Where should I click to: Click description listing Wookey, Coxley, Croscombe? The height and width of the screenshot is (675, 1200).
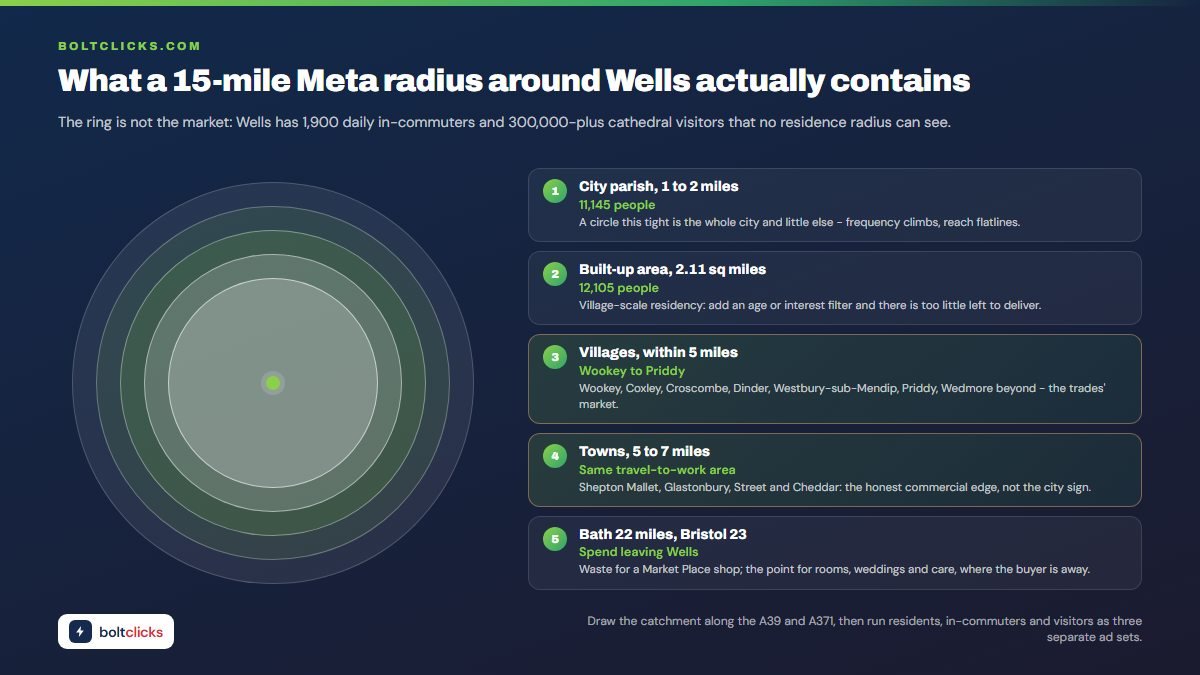pos(842,396)
